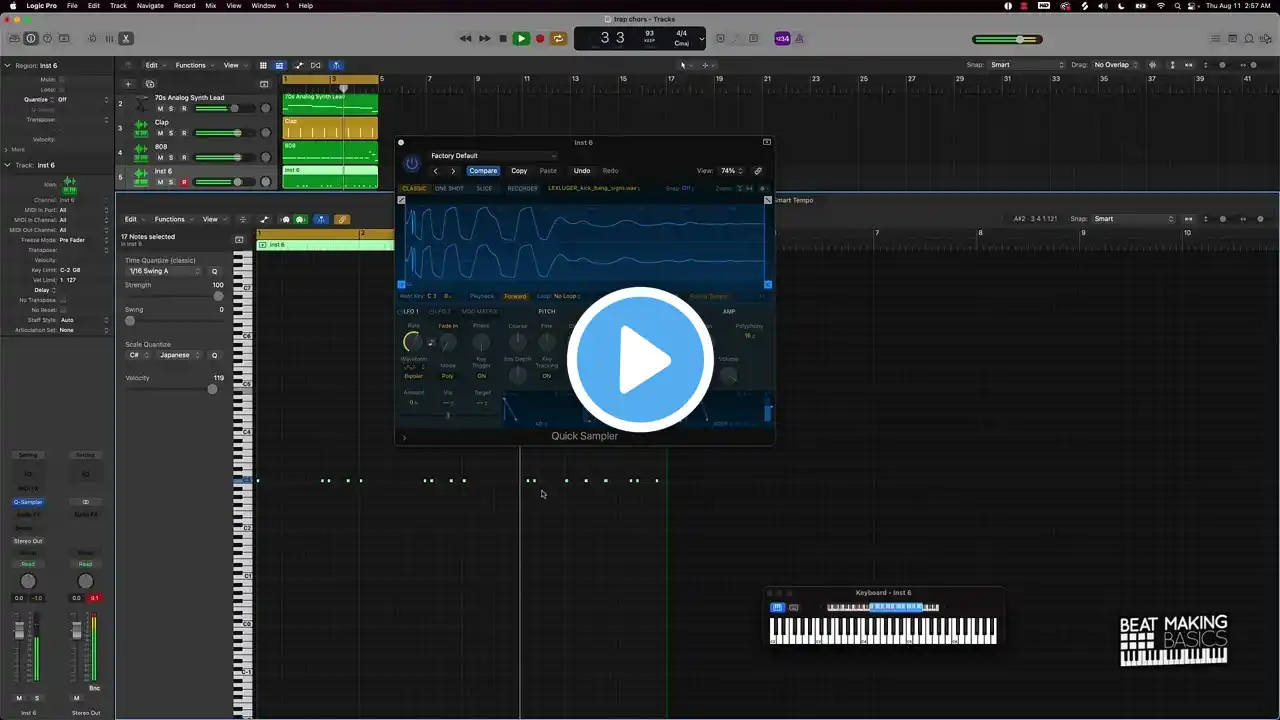Select the RECORDER mode tab

(522, 188)
